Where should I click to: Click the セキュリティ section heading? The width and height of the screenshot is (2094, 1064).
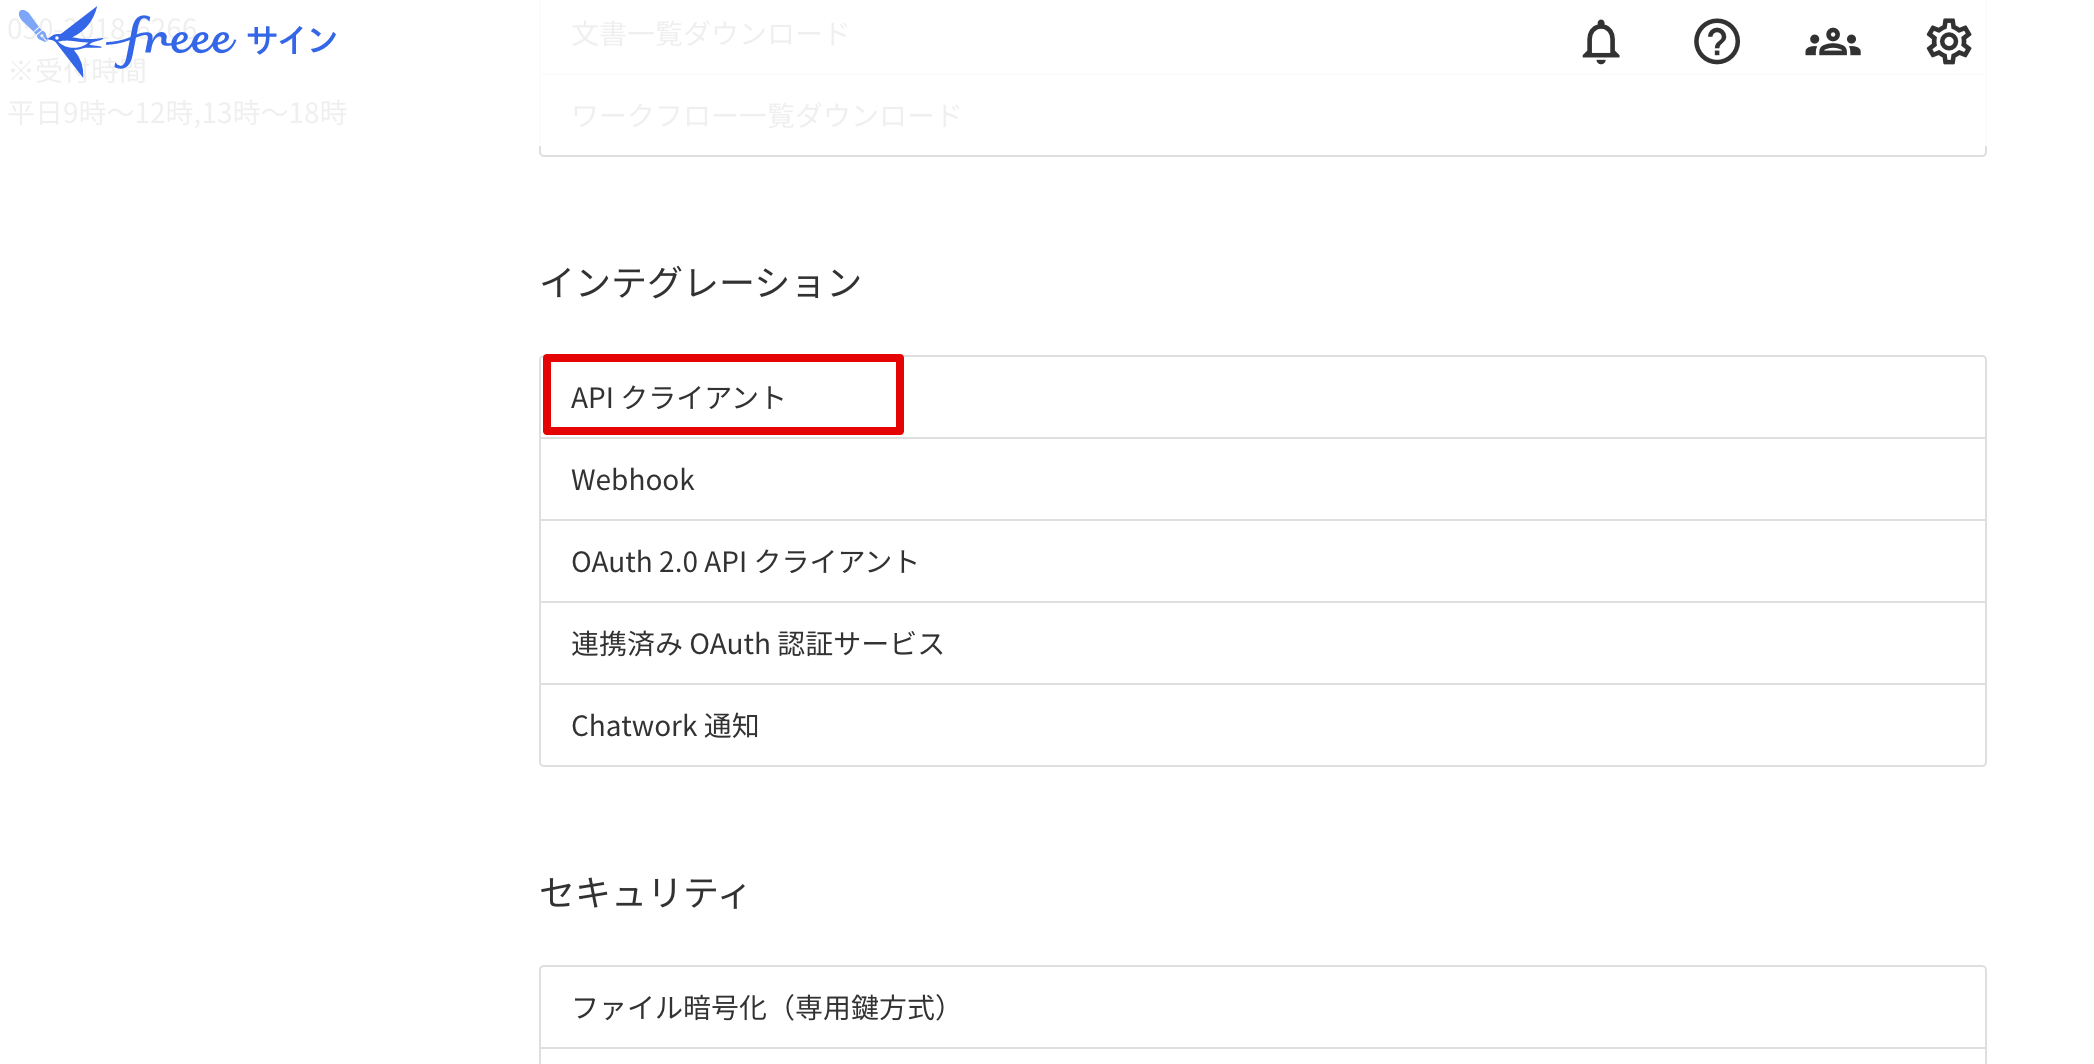[x=644, y=892]
